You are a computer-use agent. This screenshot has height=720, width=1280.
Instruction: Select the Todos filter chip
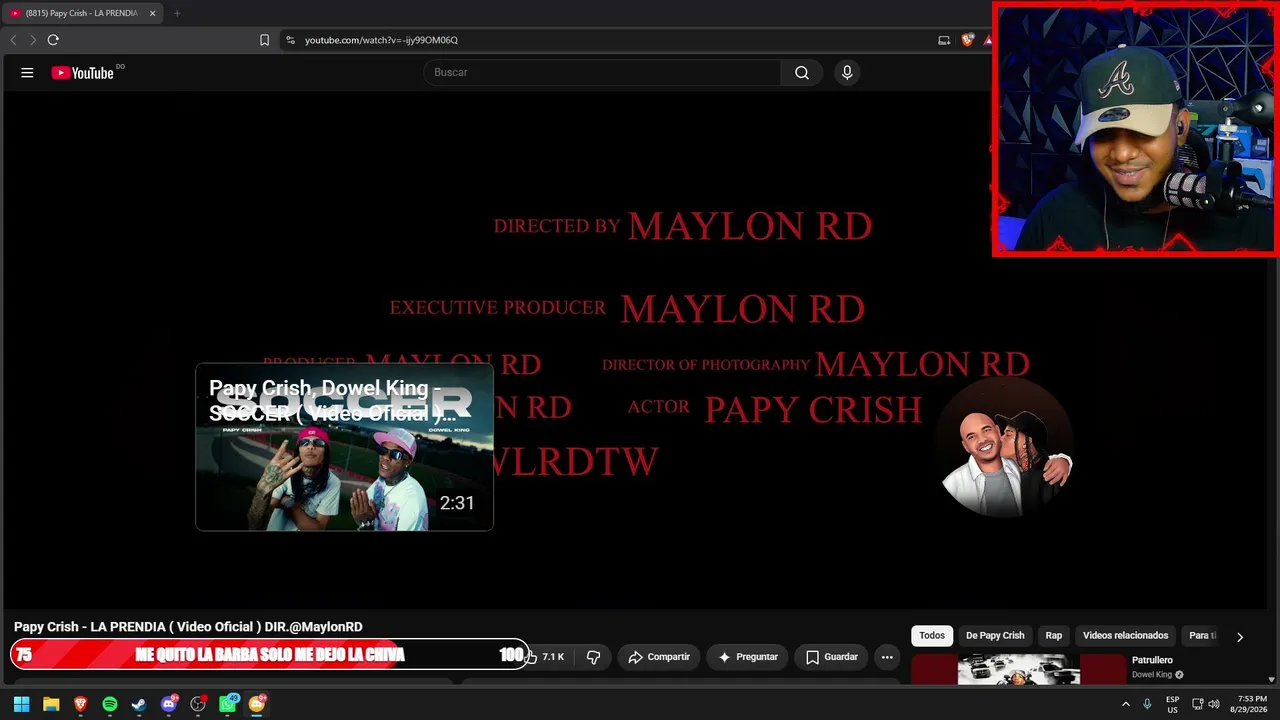[x=932, y=636]
